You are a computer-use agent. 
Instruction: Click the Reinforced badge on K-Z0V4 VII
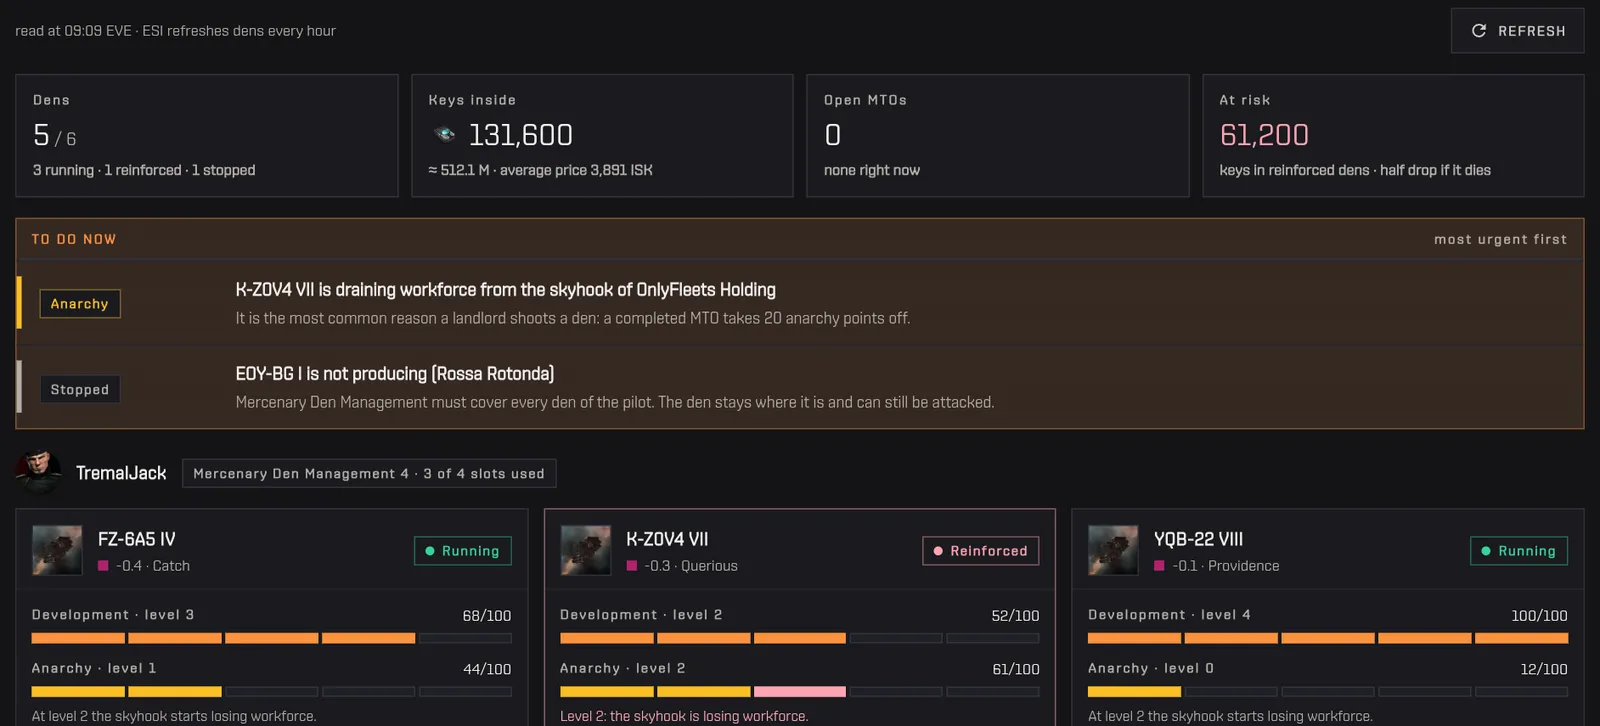coord(981,551)
